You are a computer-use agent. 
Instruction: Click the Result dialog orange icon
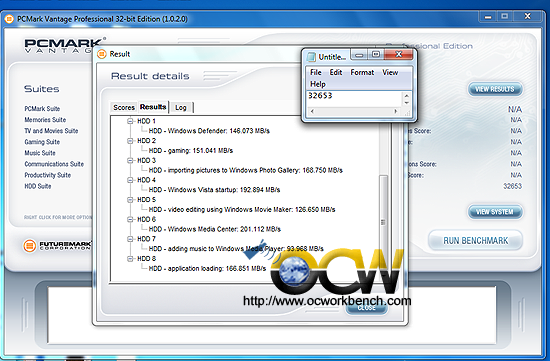coord(102,54)
